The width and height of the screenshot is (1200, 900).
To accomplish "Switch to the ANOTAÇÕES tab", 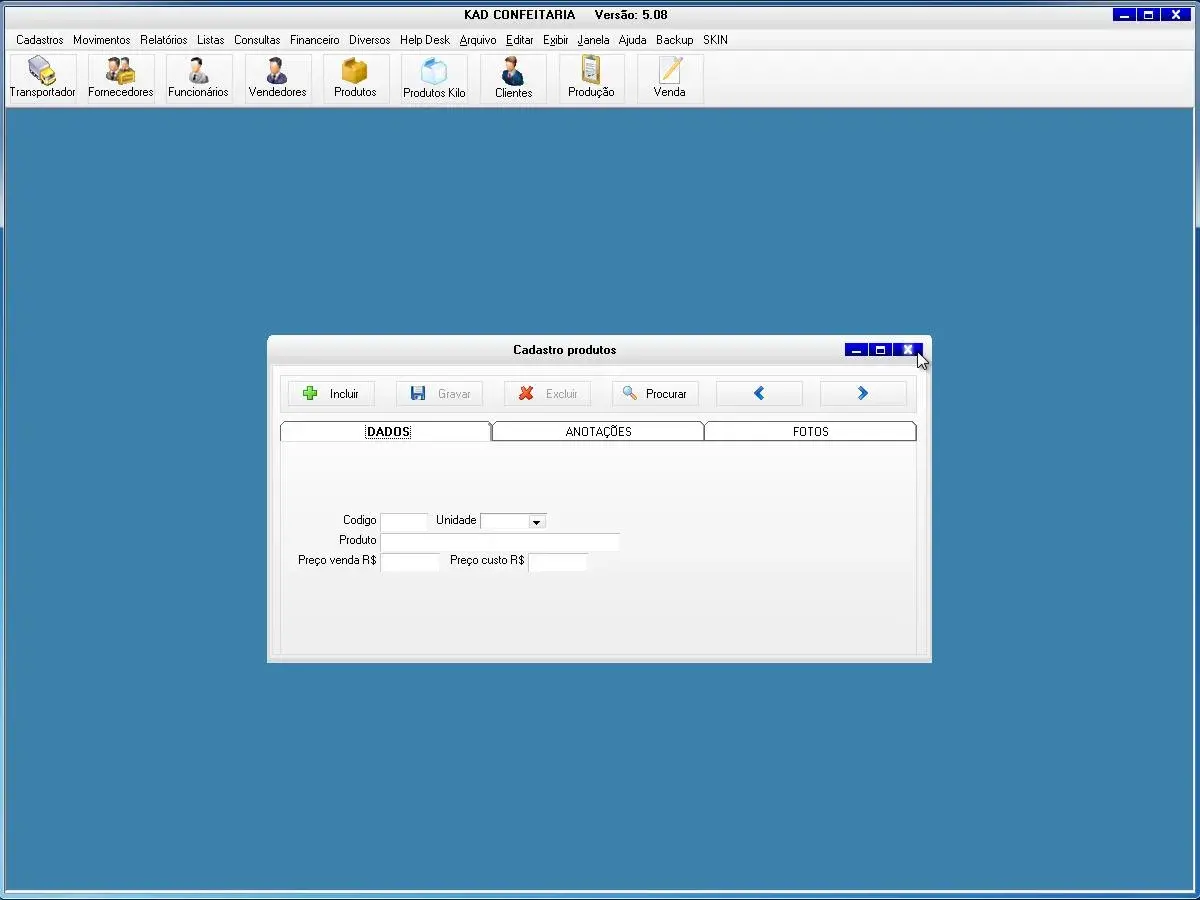I will (x=598, y=432).
